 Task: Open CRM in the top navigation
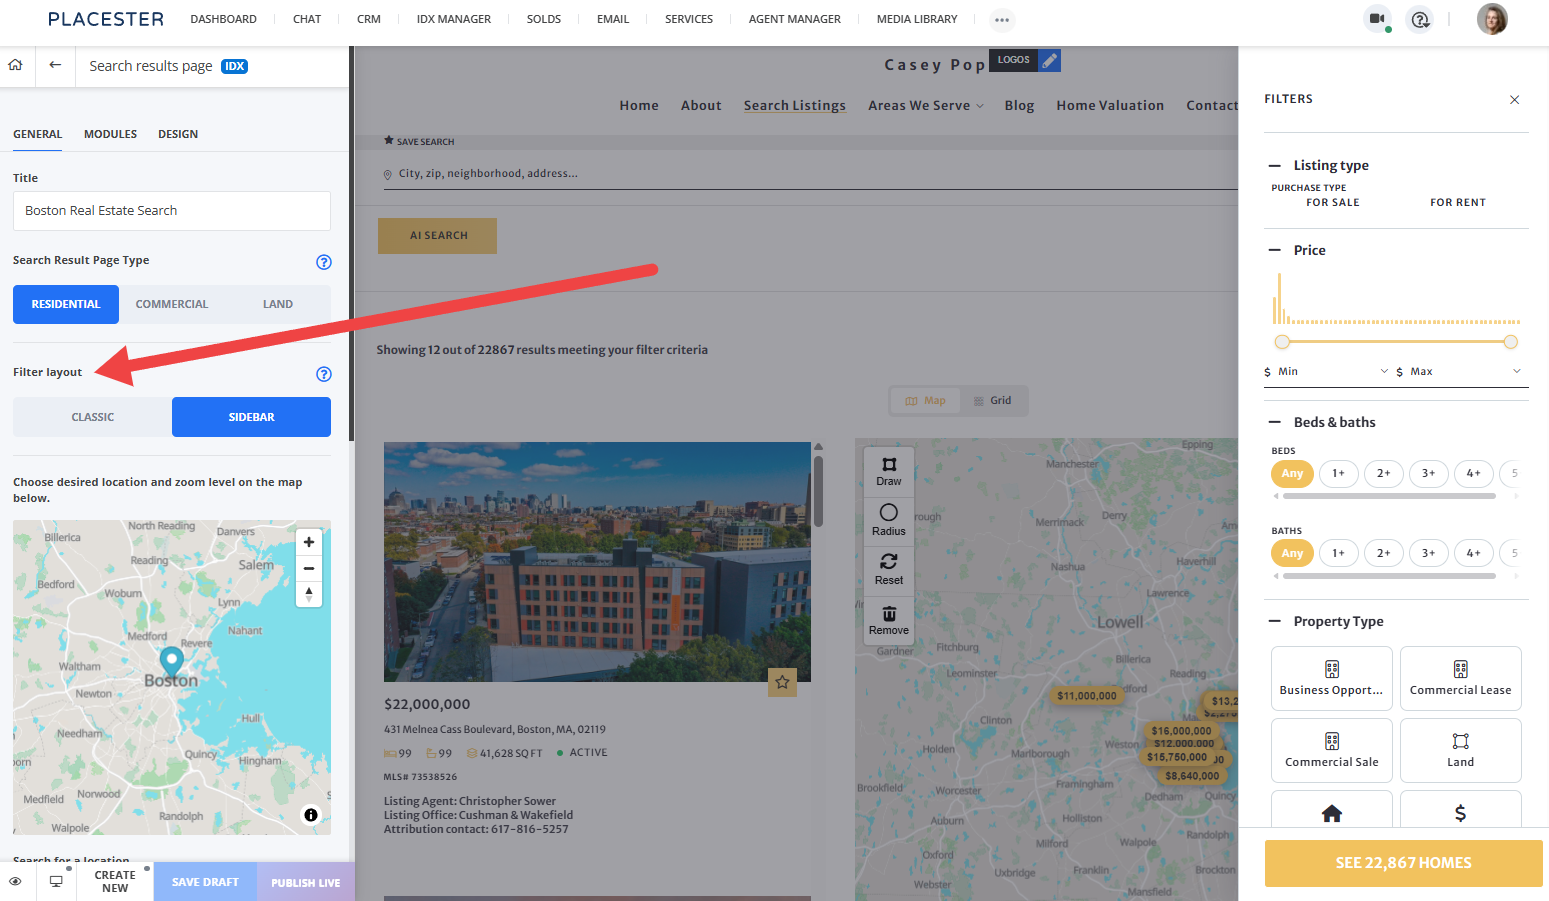click(369, 19)
